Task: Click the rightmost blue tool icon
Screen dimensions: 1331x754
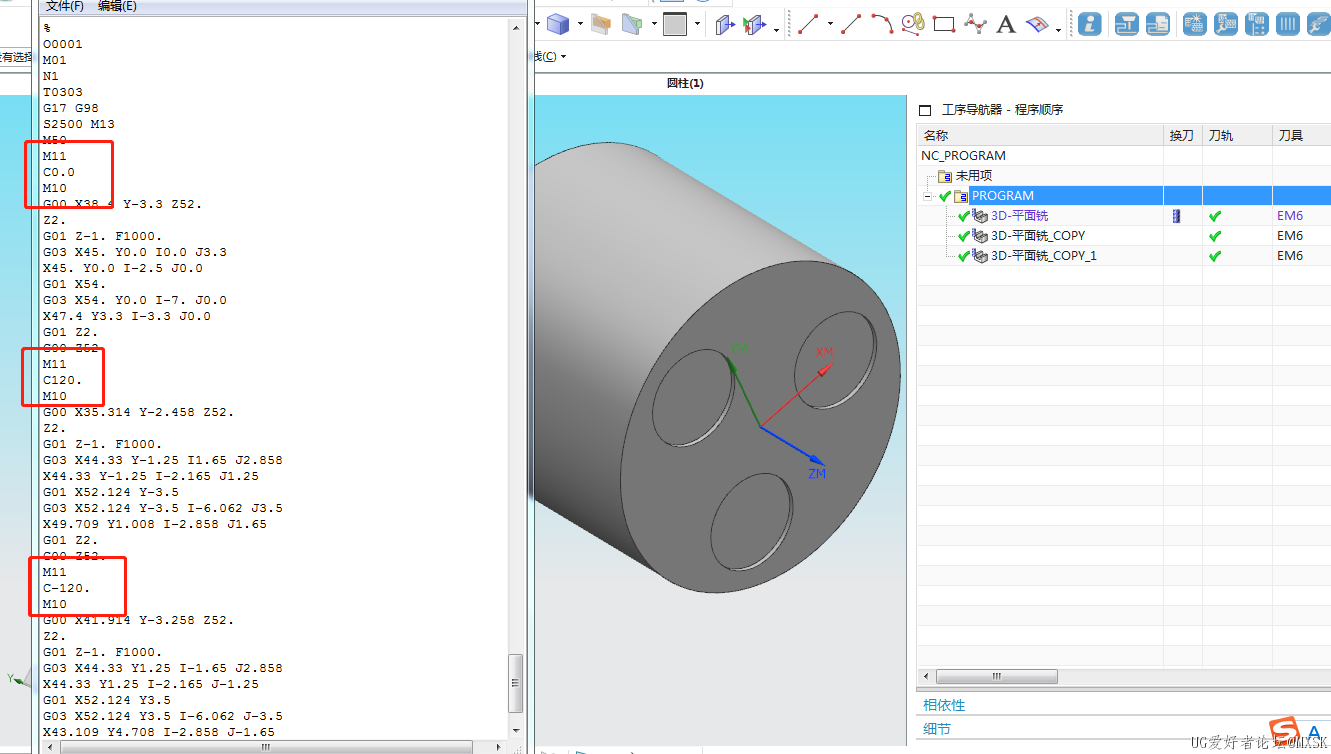Action: (x=1319, y=23)
